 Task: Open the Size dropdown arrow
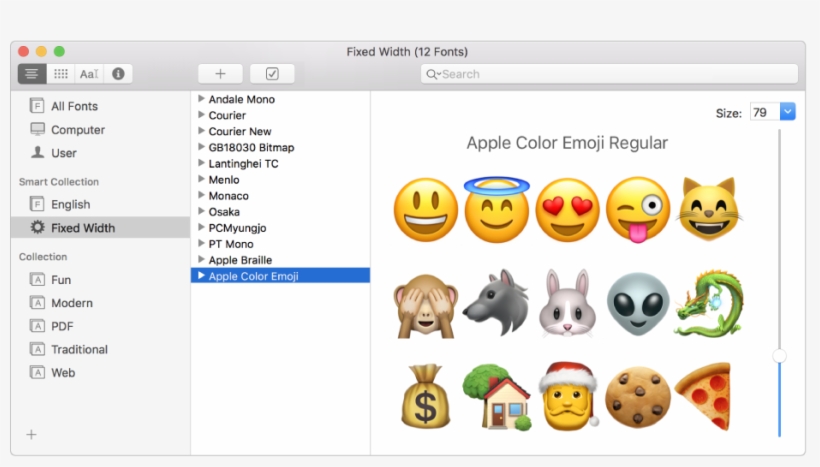pyautogui.click(x=788, y=111)
